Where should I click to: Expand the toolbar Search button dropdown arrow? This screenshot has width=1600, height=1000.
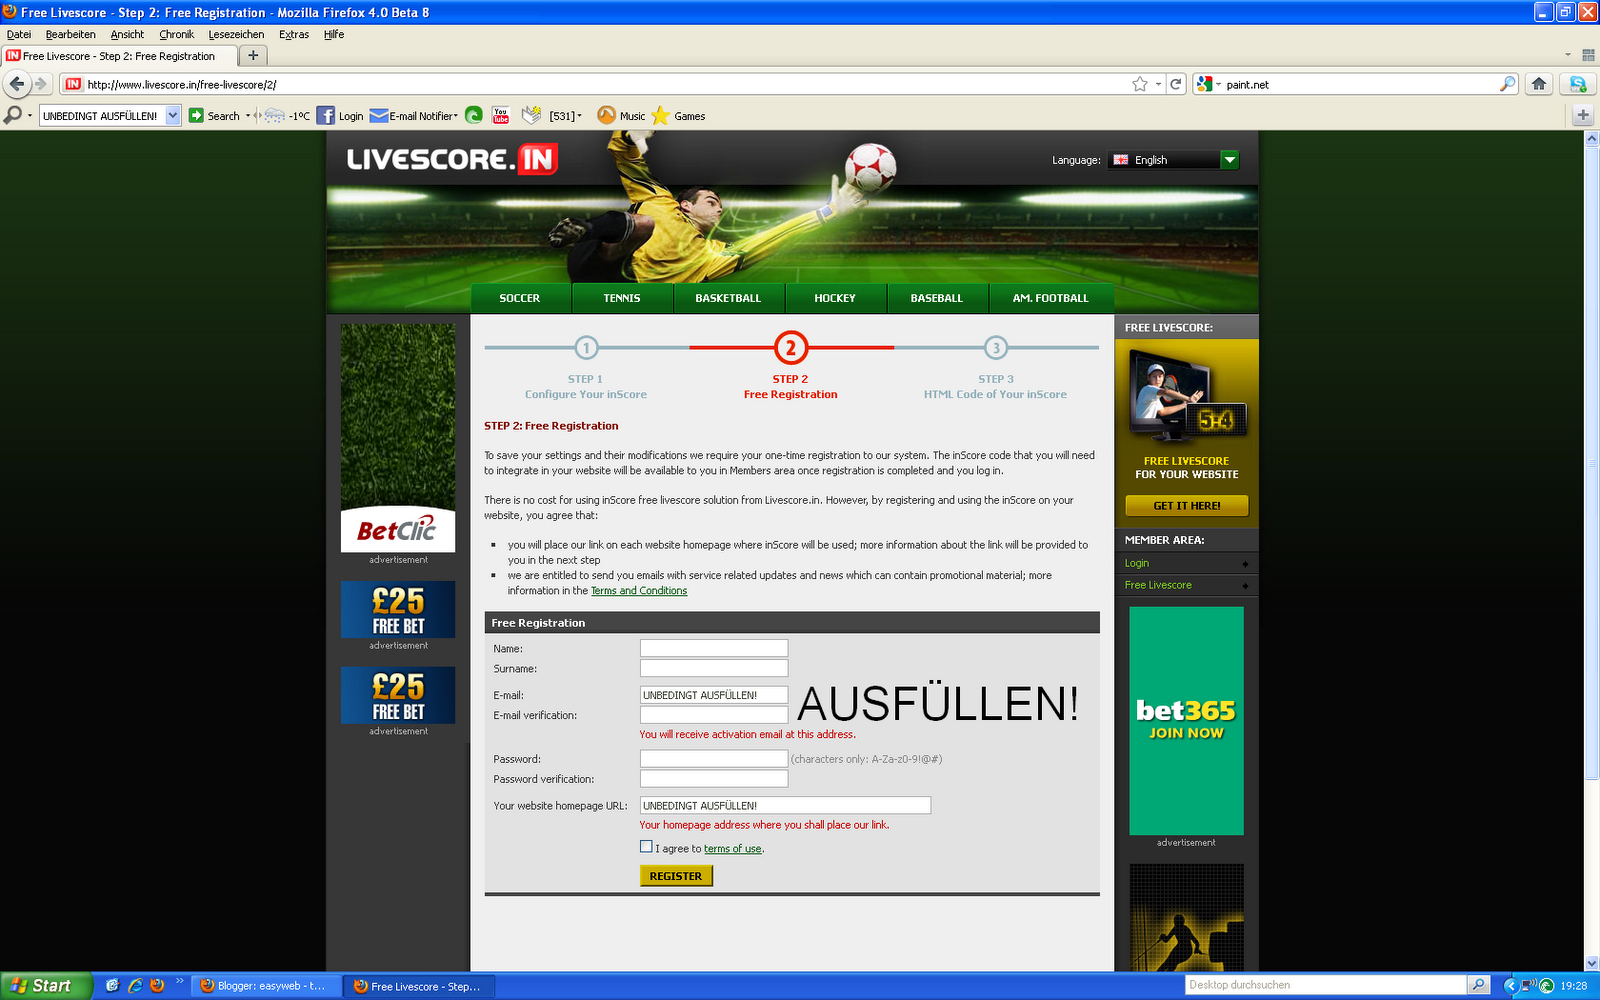coord(248,116)
